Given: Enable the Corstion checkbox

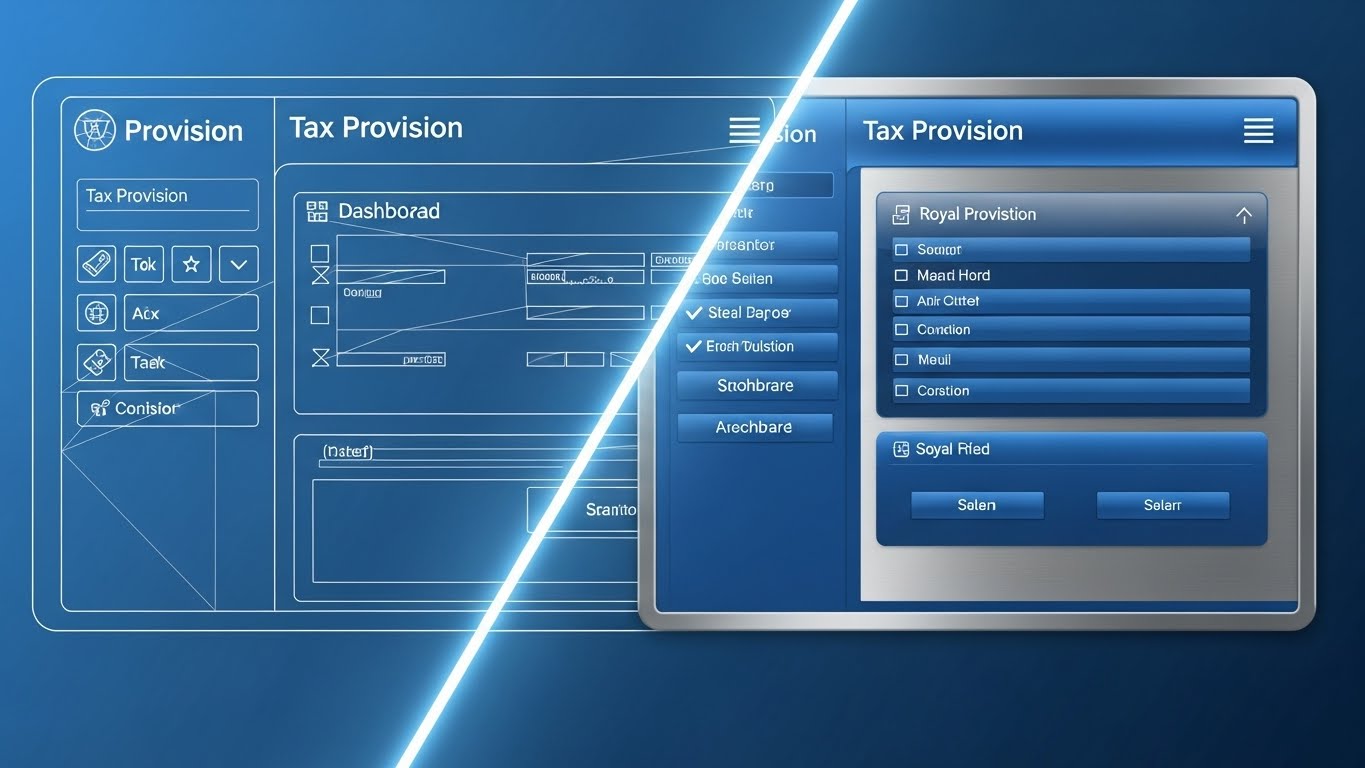Looking at the screenshot, I should click(901, 391).
